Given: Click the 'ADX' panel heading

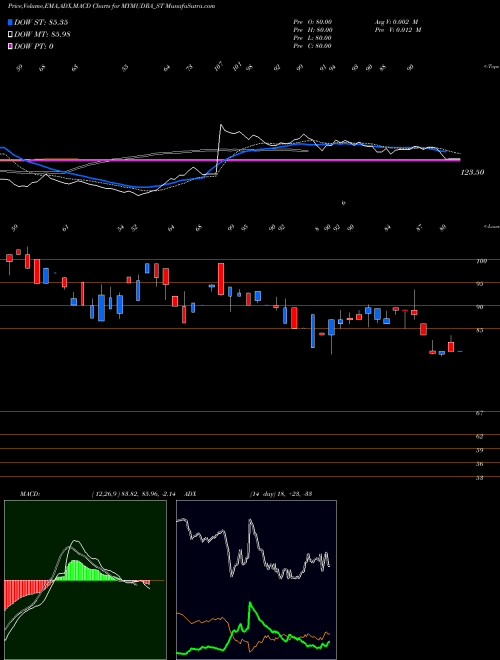Looking at the screenshot, I should tap(190, 494).
